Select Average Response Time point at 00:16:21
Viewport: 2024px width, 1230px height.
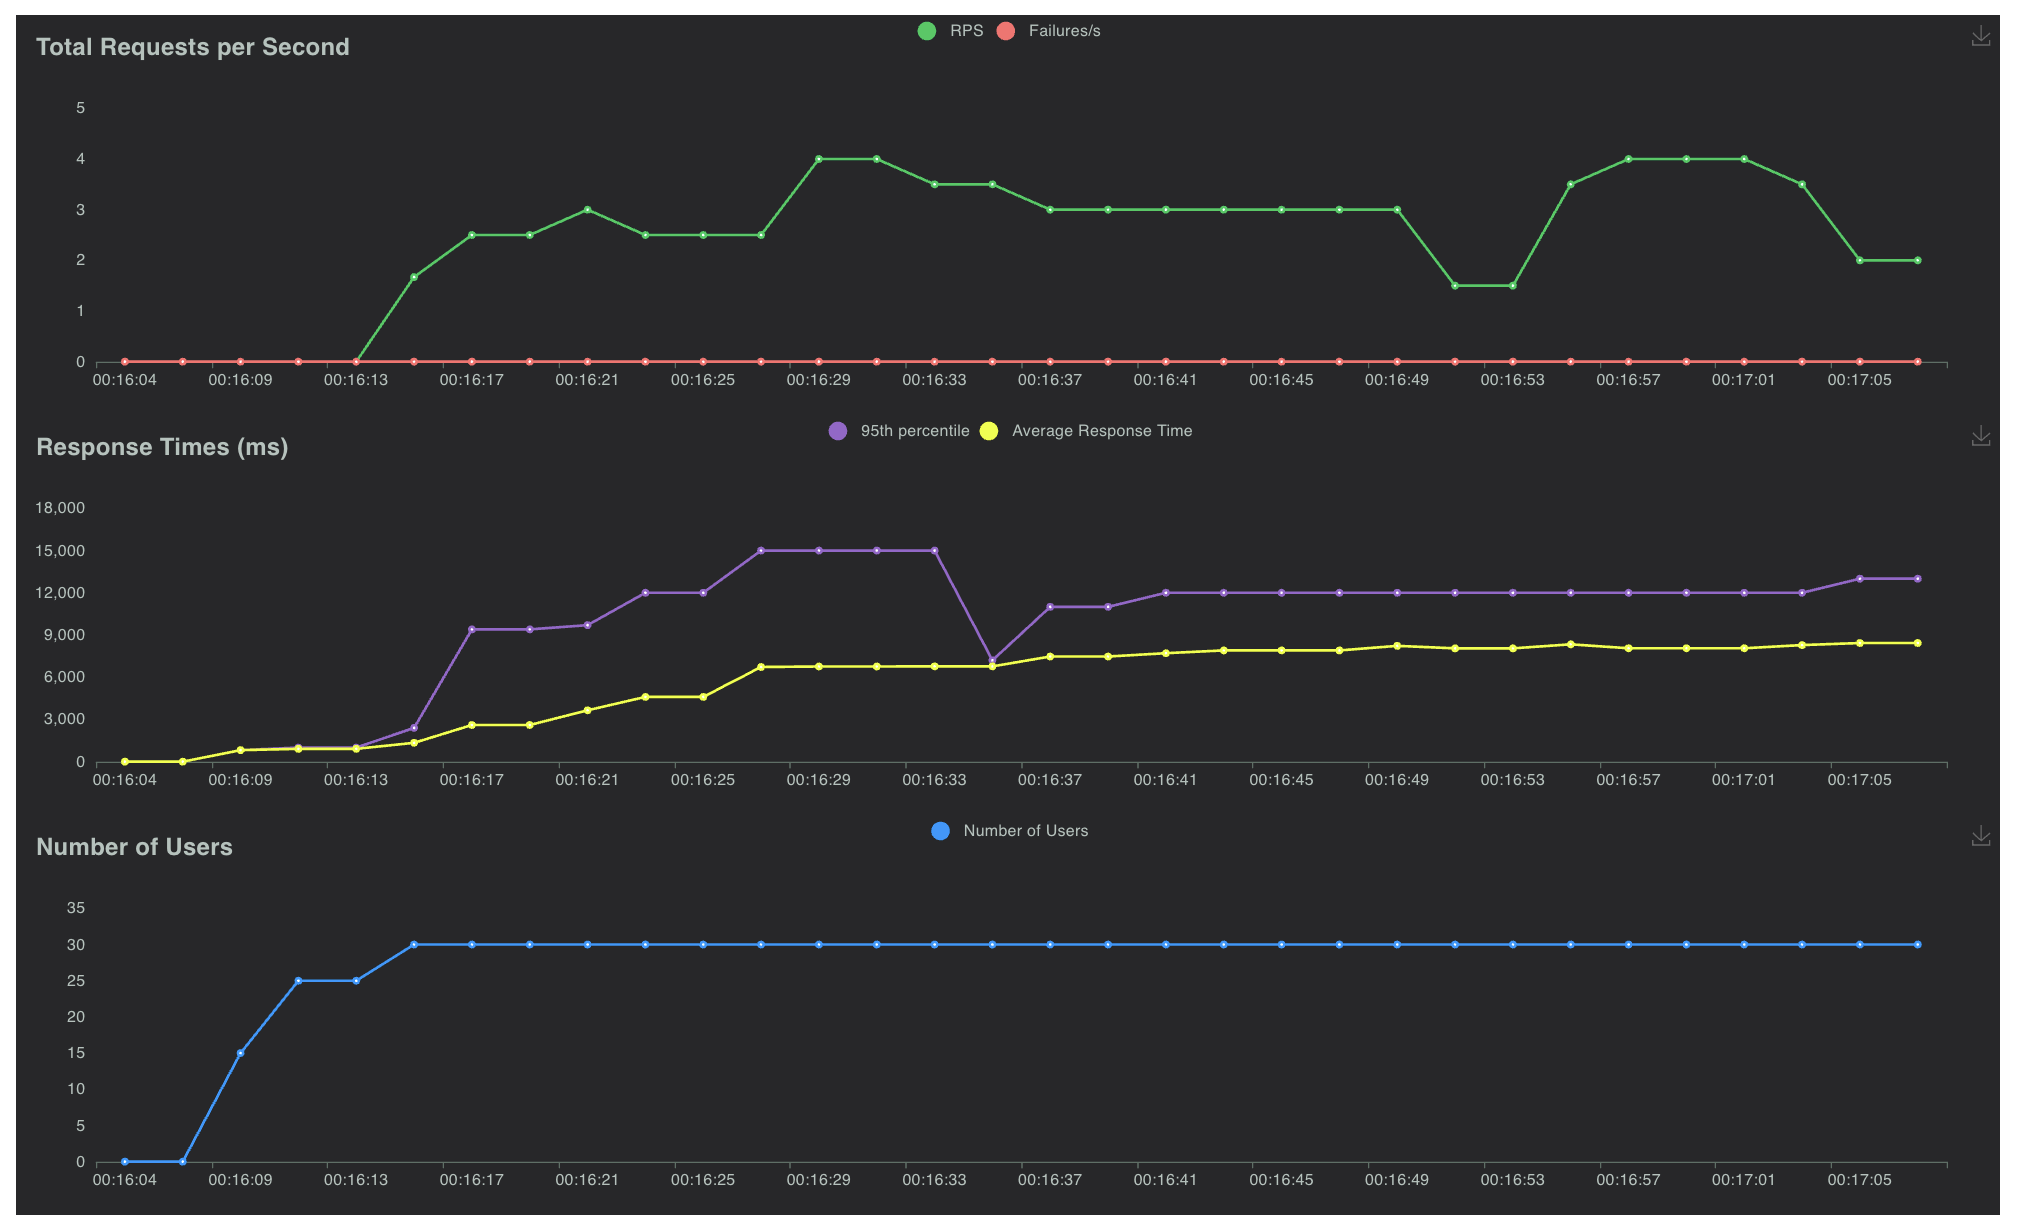(587, 710)
